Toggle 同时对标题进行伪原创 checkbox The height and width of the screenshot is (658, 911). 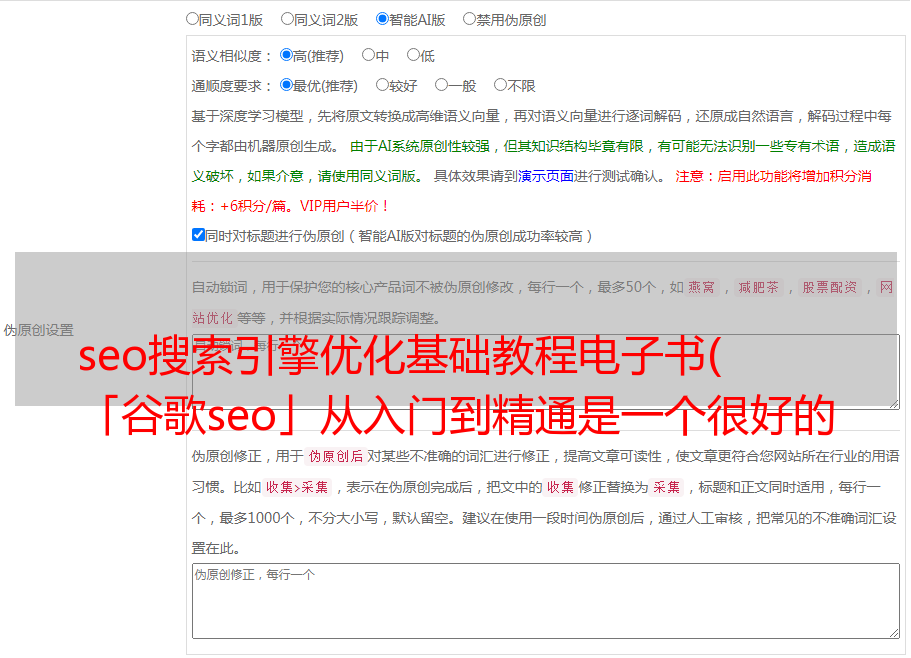pos(198,235)
